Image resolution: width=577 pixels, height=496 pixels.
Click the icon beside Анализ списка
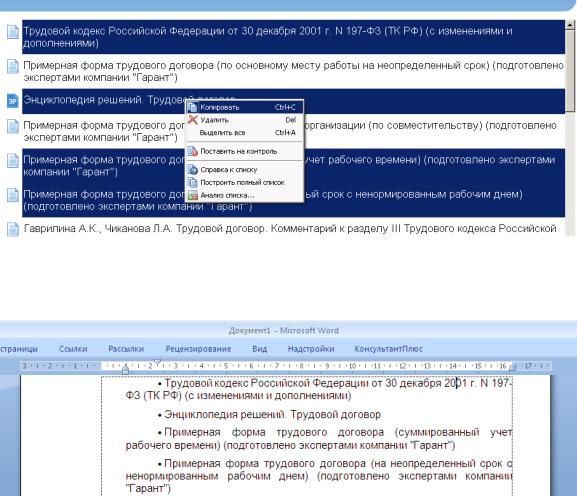click(193, 195)
